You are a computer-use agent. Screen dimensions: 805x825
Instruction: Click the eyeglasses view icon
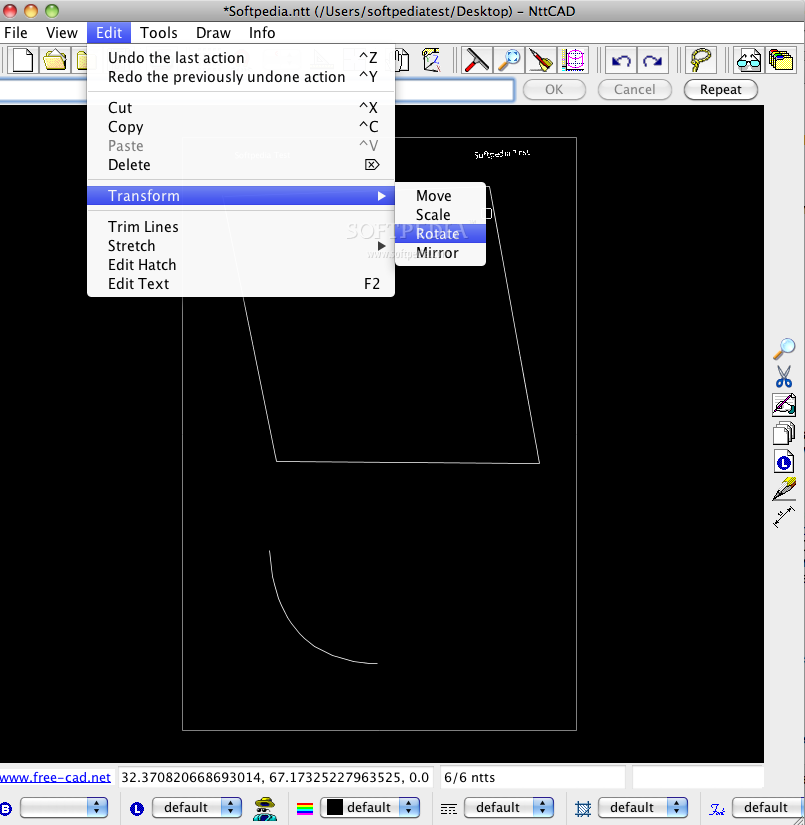(x=748, y=59)
